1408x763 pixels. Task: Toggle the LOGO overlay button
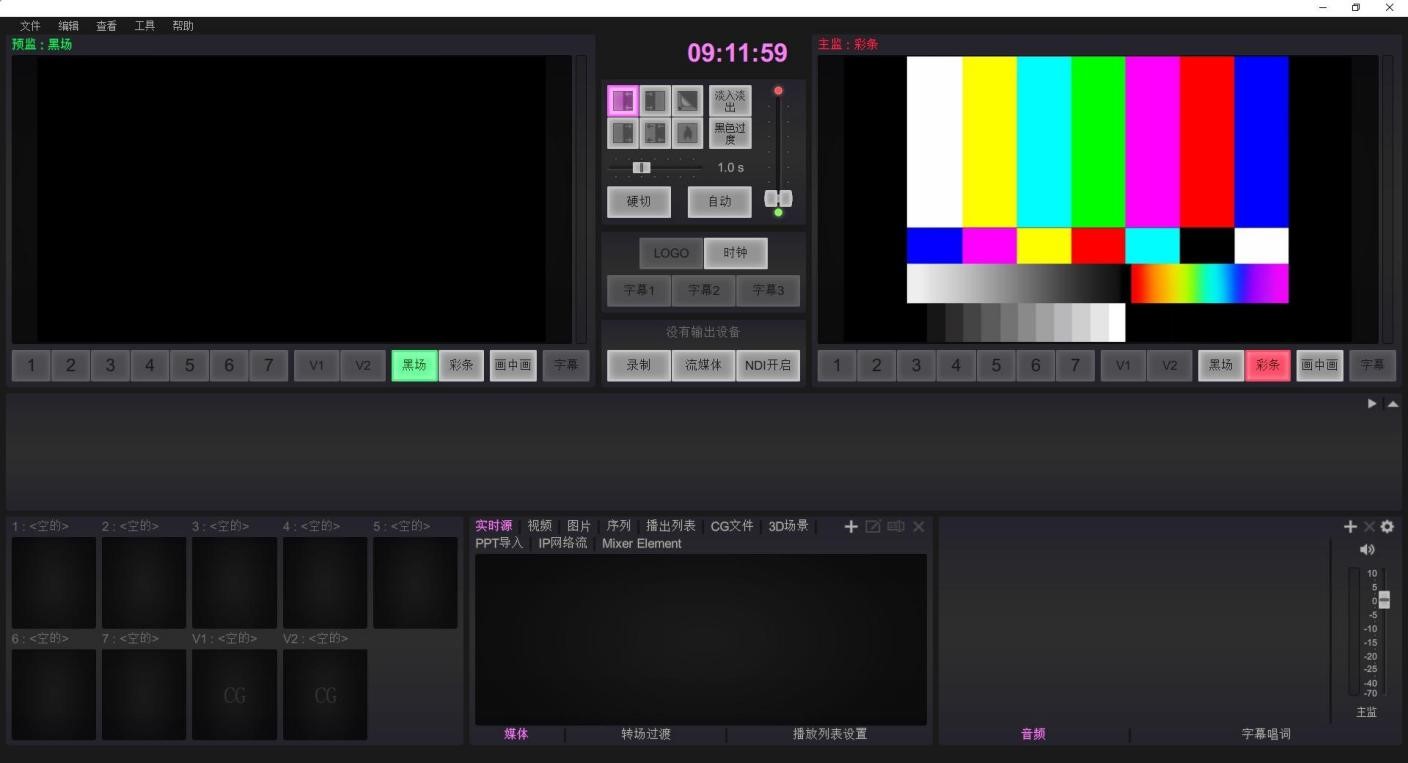click(671, 253)
